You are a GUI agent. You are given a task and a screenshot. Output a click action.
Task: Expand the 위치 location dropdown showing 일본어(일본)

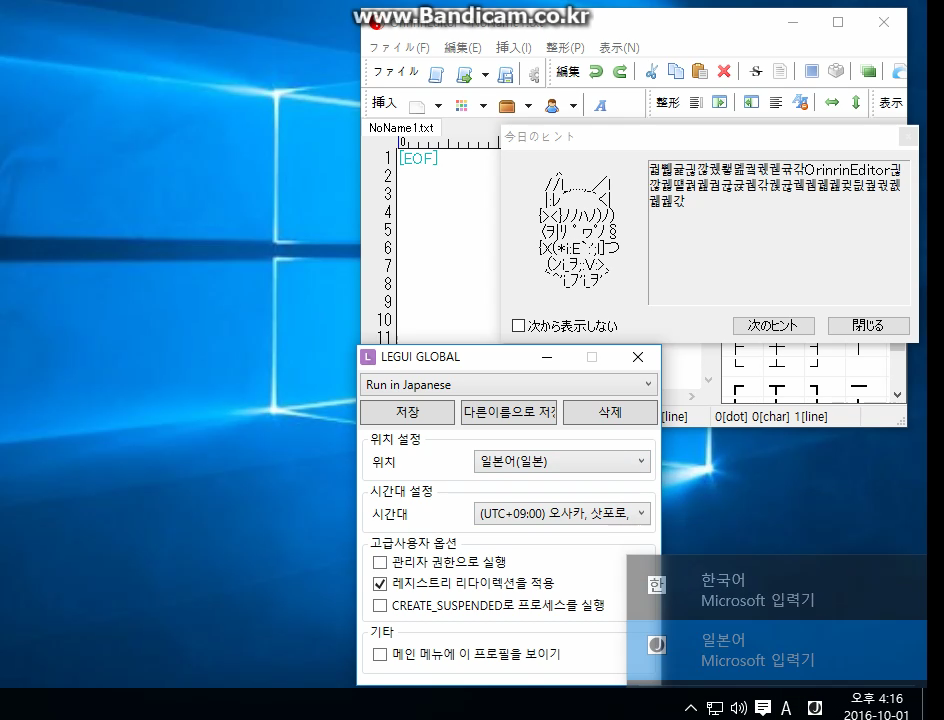tap(562, 462)
